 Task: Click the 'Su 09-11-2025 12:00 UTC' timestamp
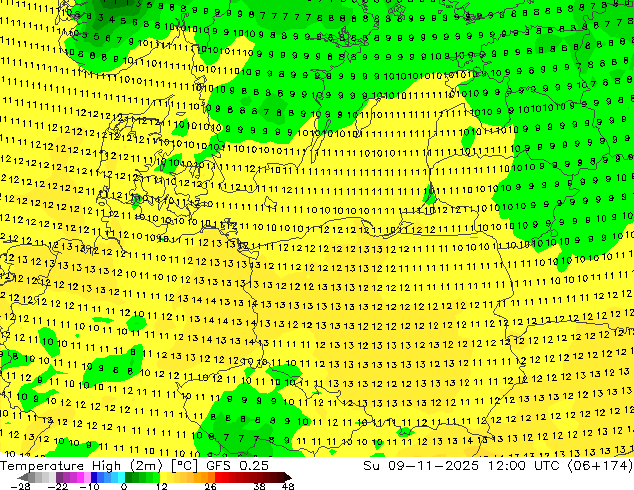461,466
